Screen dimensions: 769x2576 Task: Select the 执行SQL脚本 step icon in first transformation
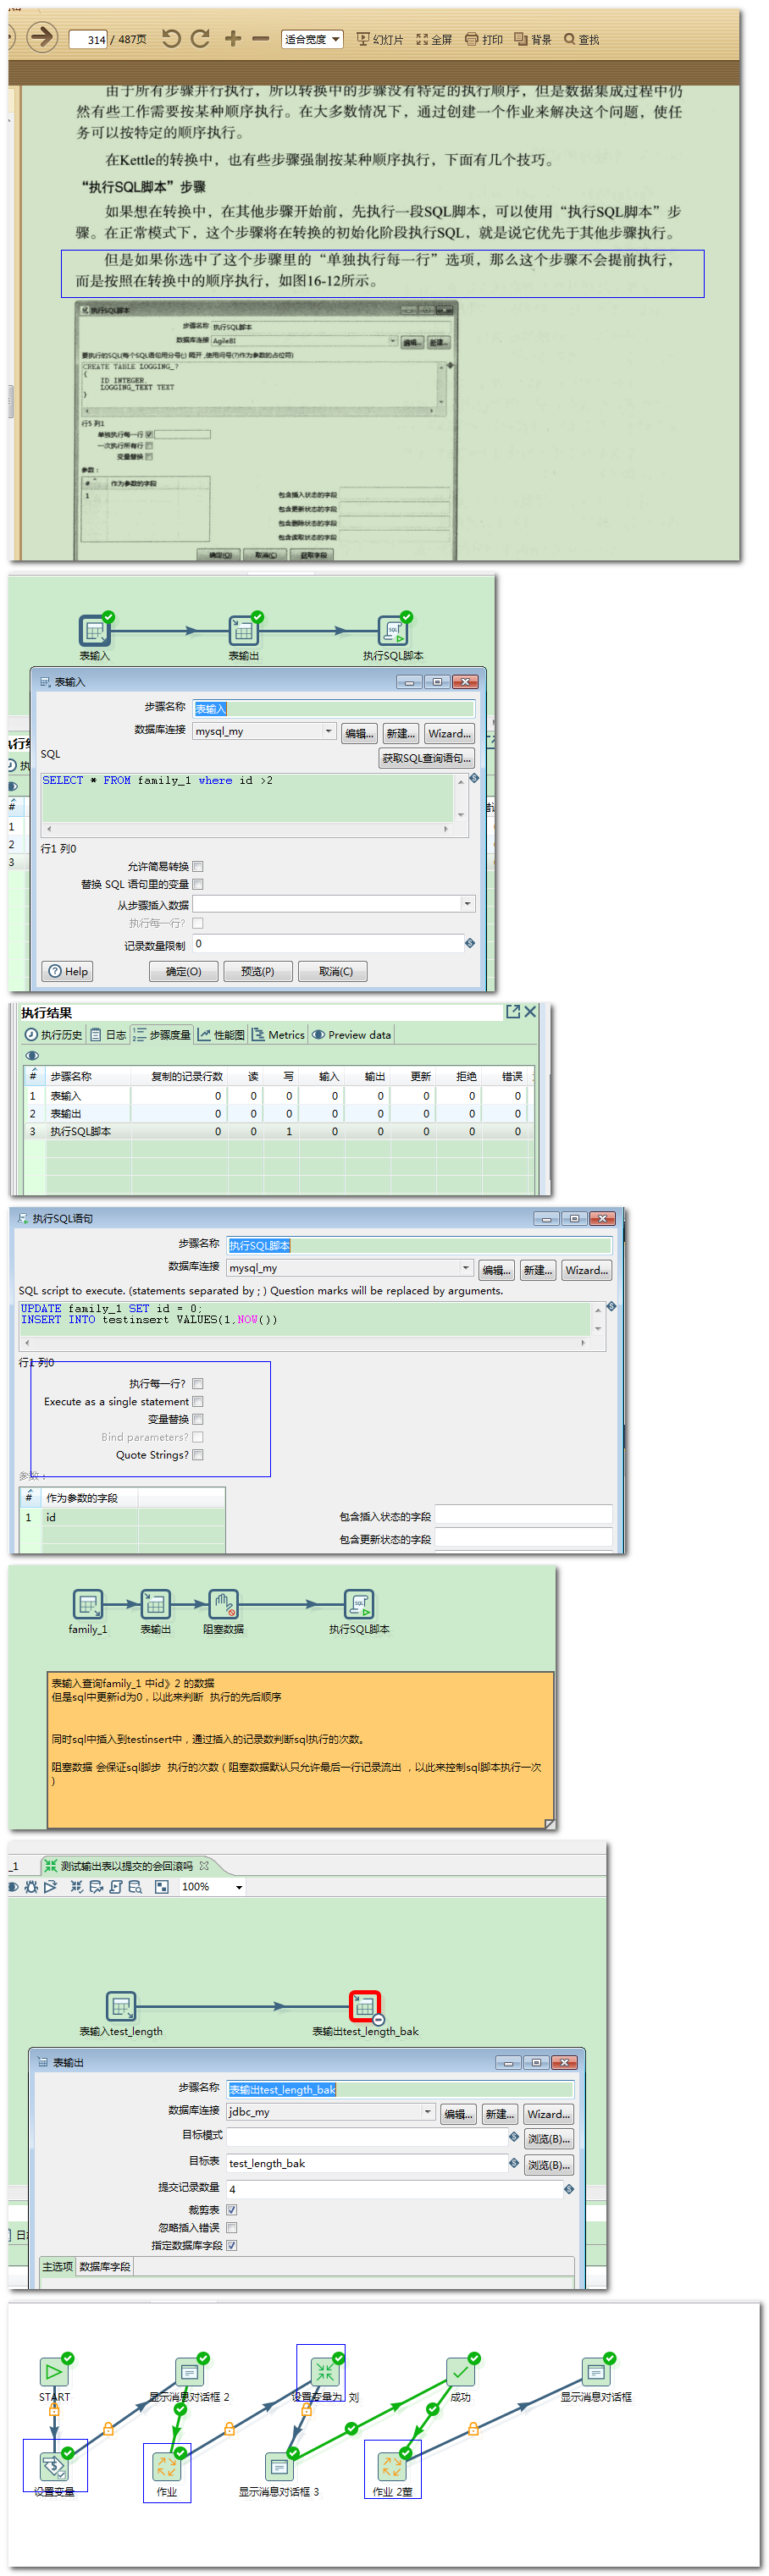tap(392, 630)
